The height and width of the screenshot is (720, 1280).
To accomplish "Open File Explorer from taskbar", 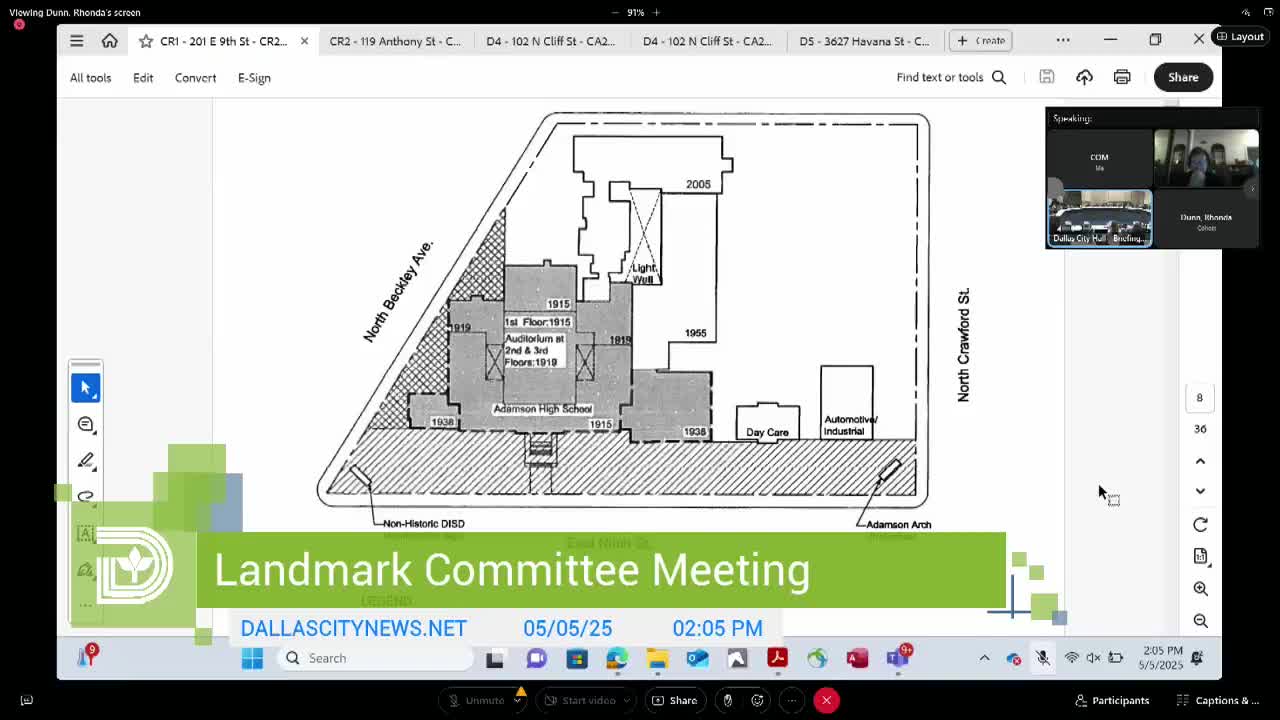I will click(x=657, y=658).
